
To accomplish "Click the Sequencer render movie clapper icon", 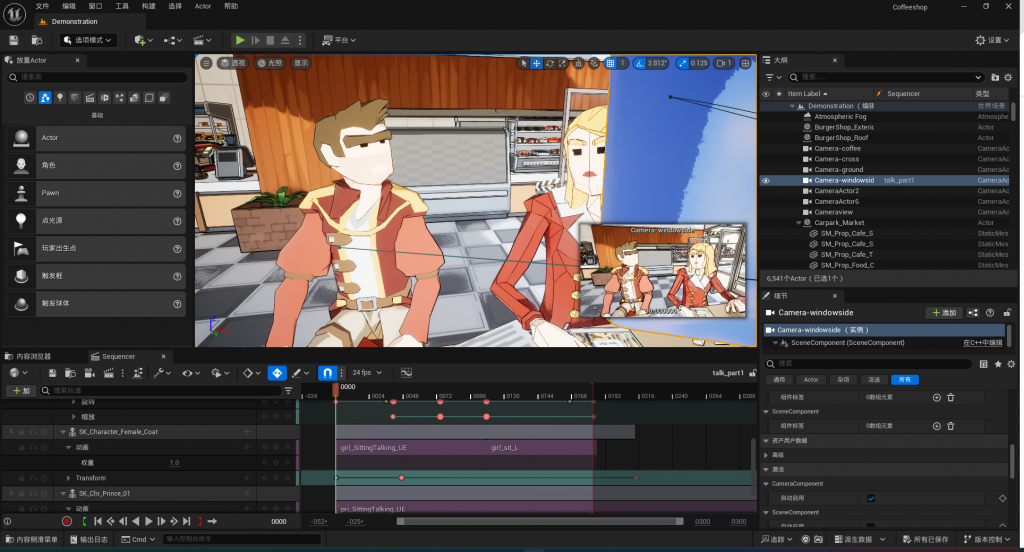I will click(x=108, y=373).
